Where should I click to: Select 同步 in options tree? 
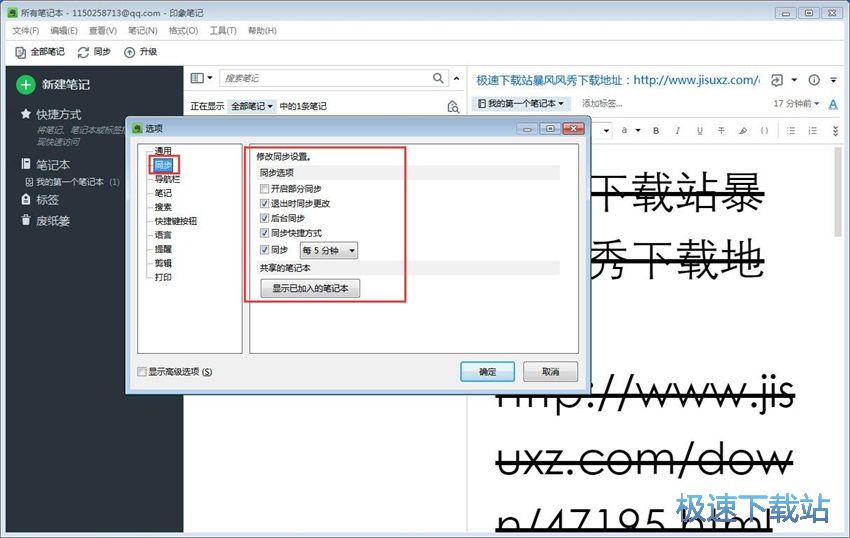(x=163, y=164)
